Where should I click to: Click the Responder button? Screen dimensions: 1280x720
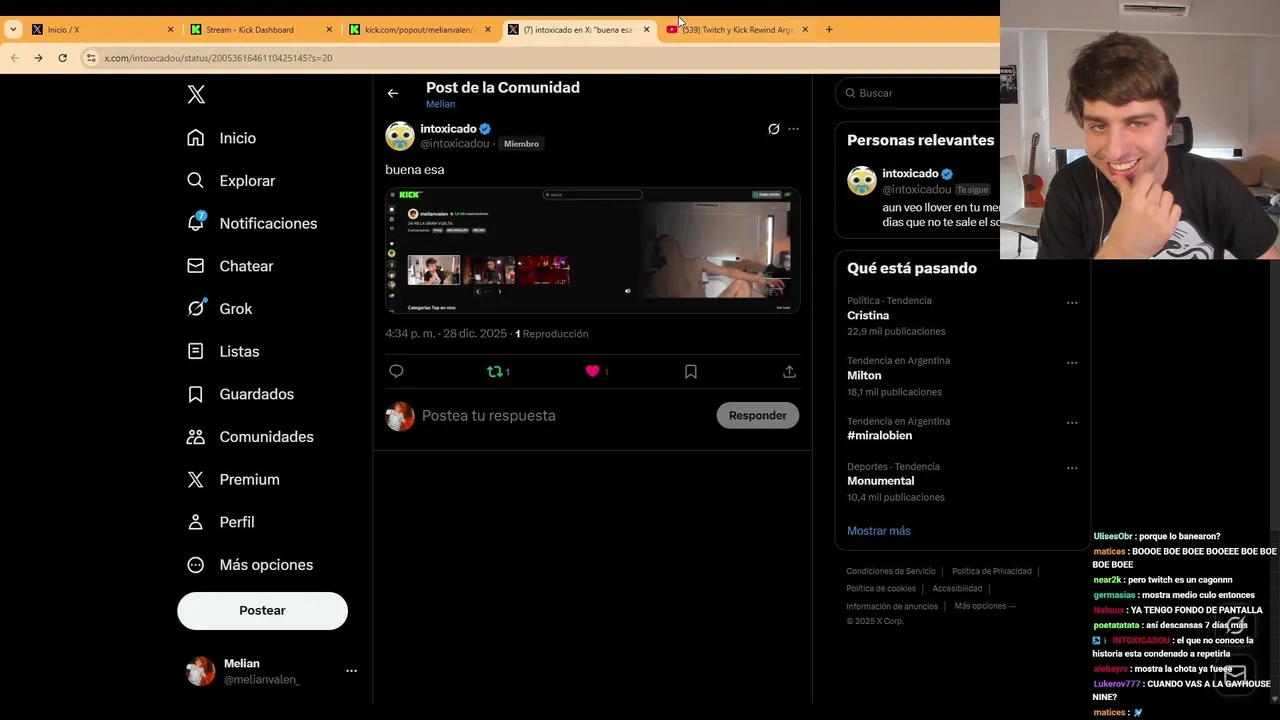(757, 415)
